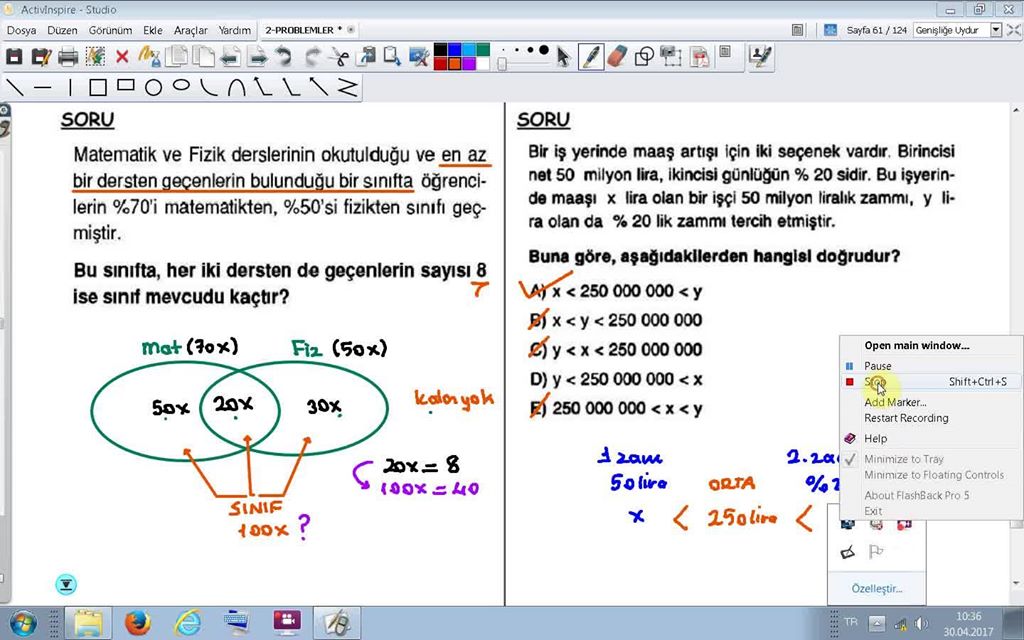The height and width of the screenshot is (640, 1024).
Task: Select the Eraser tool
Action: (617, 57)
